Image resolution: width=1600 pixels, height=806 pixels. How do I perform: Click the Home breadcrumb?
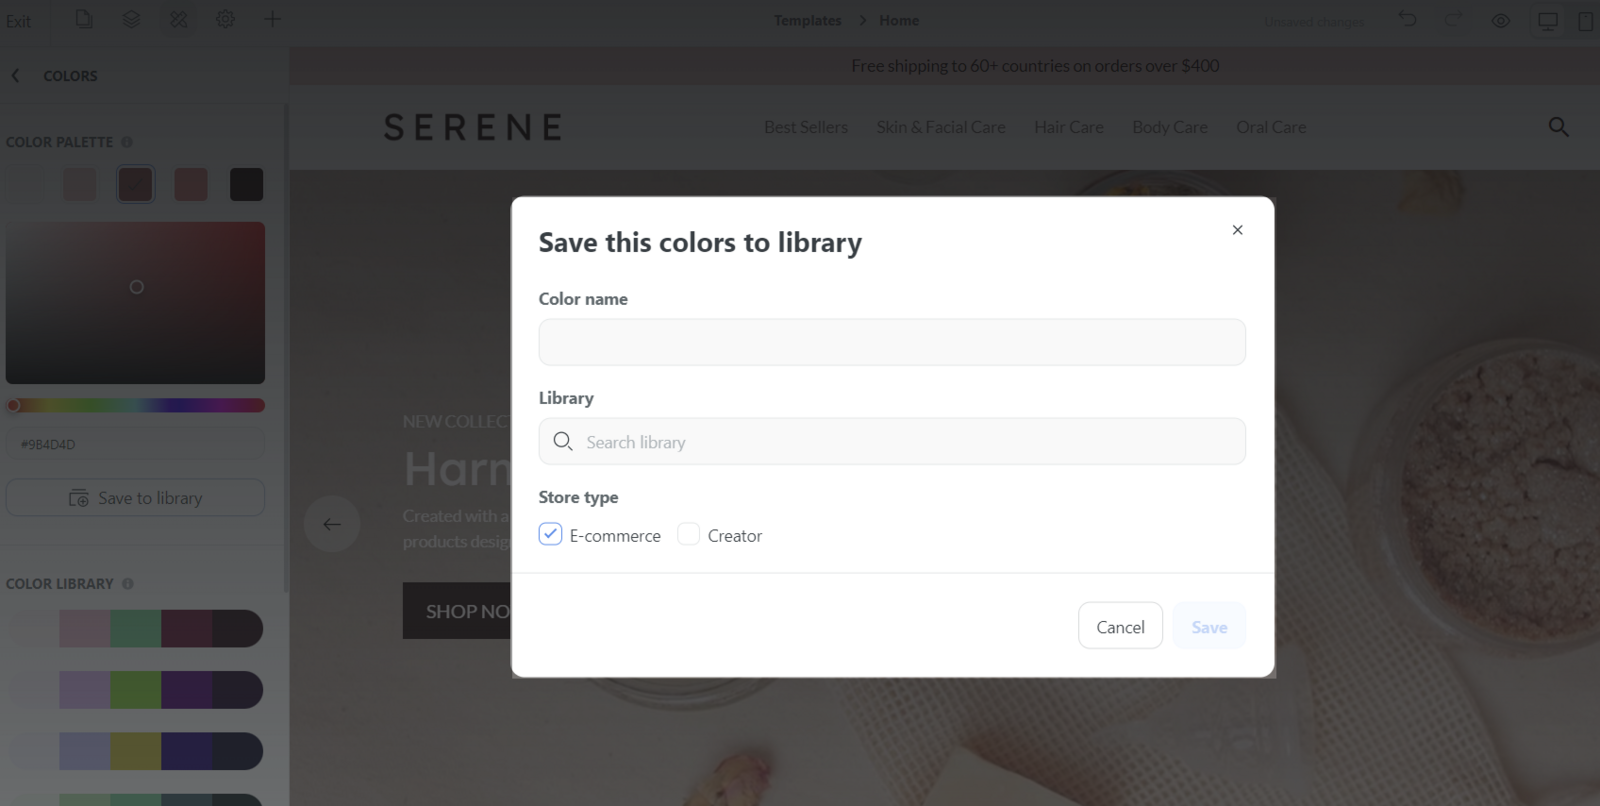click(x=899, y=20)
